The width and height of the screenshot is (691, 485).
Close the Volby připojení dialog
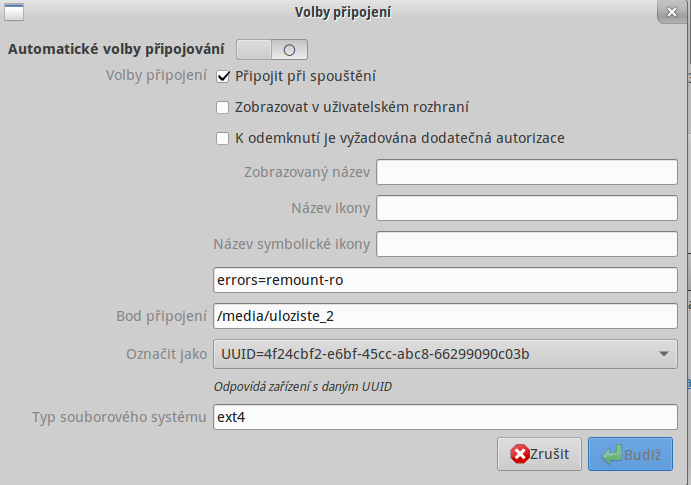click(672, 12)
